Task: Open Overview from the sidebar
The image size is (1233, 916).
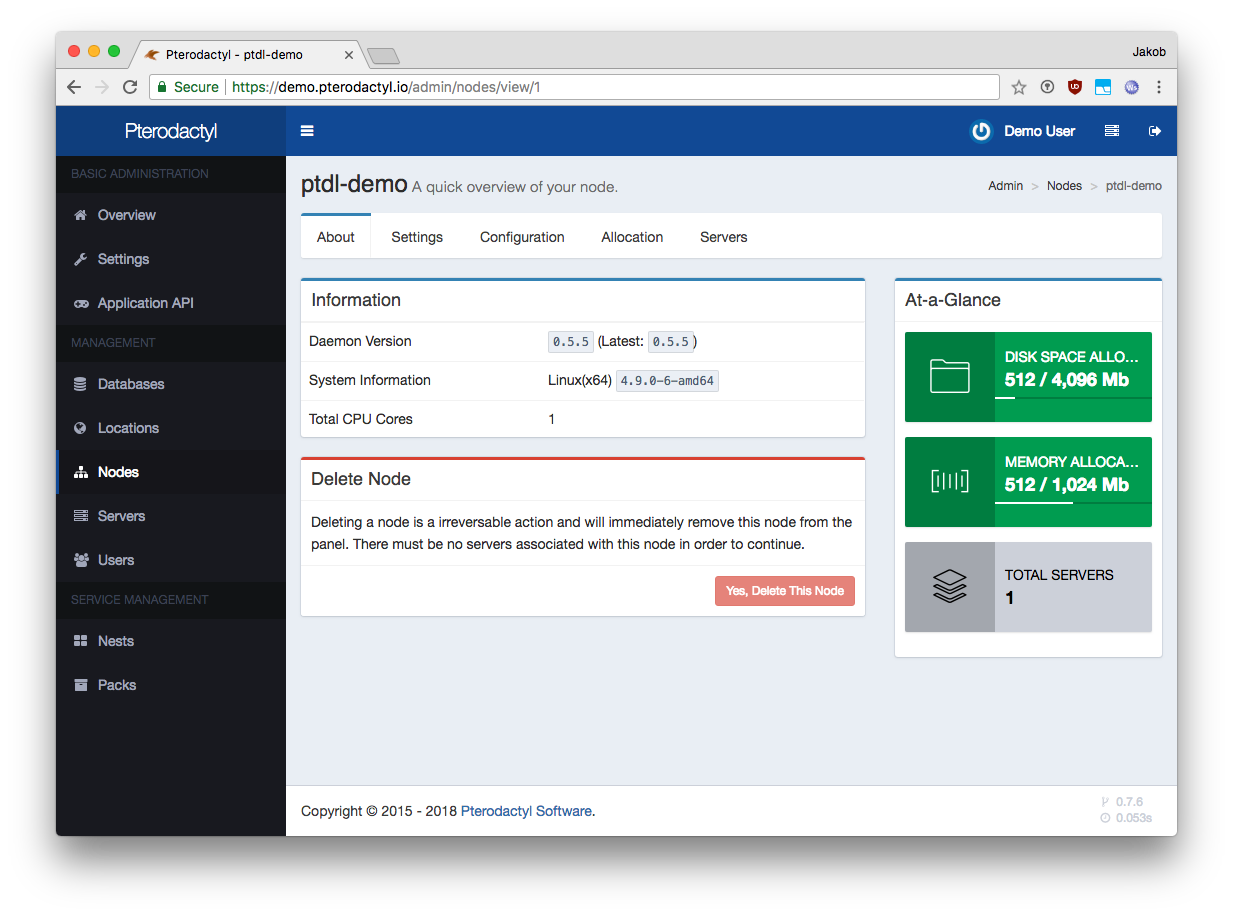Action: coord(126,215)
